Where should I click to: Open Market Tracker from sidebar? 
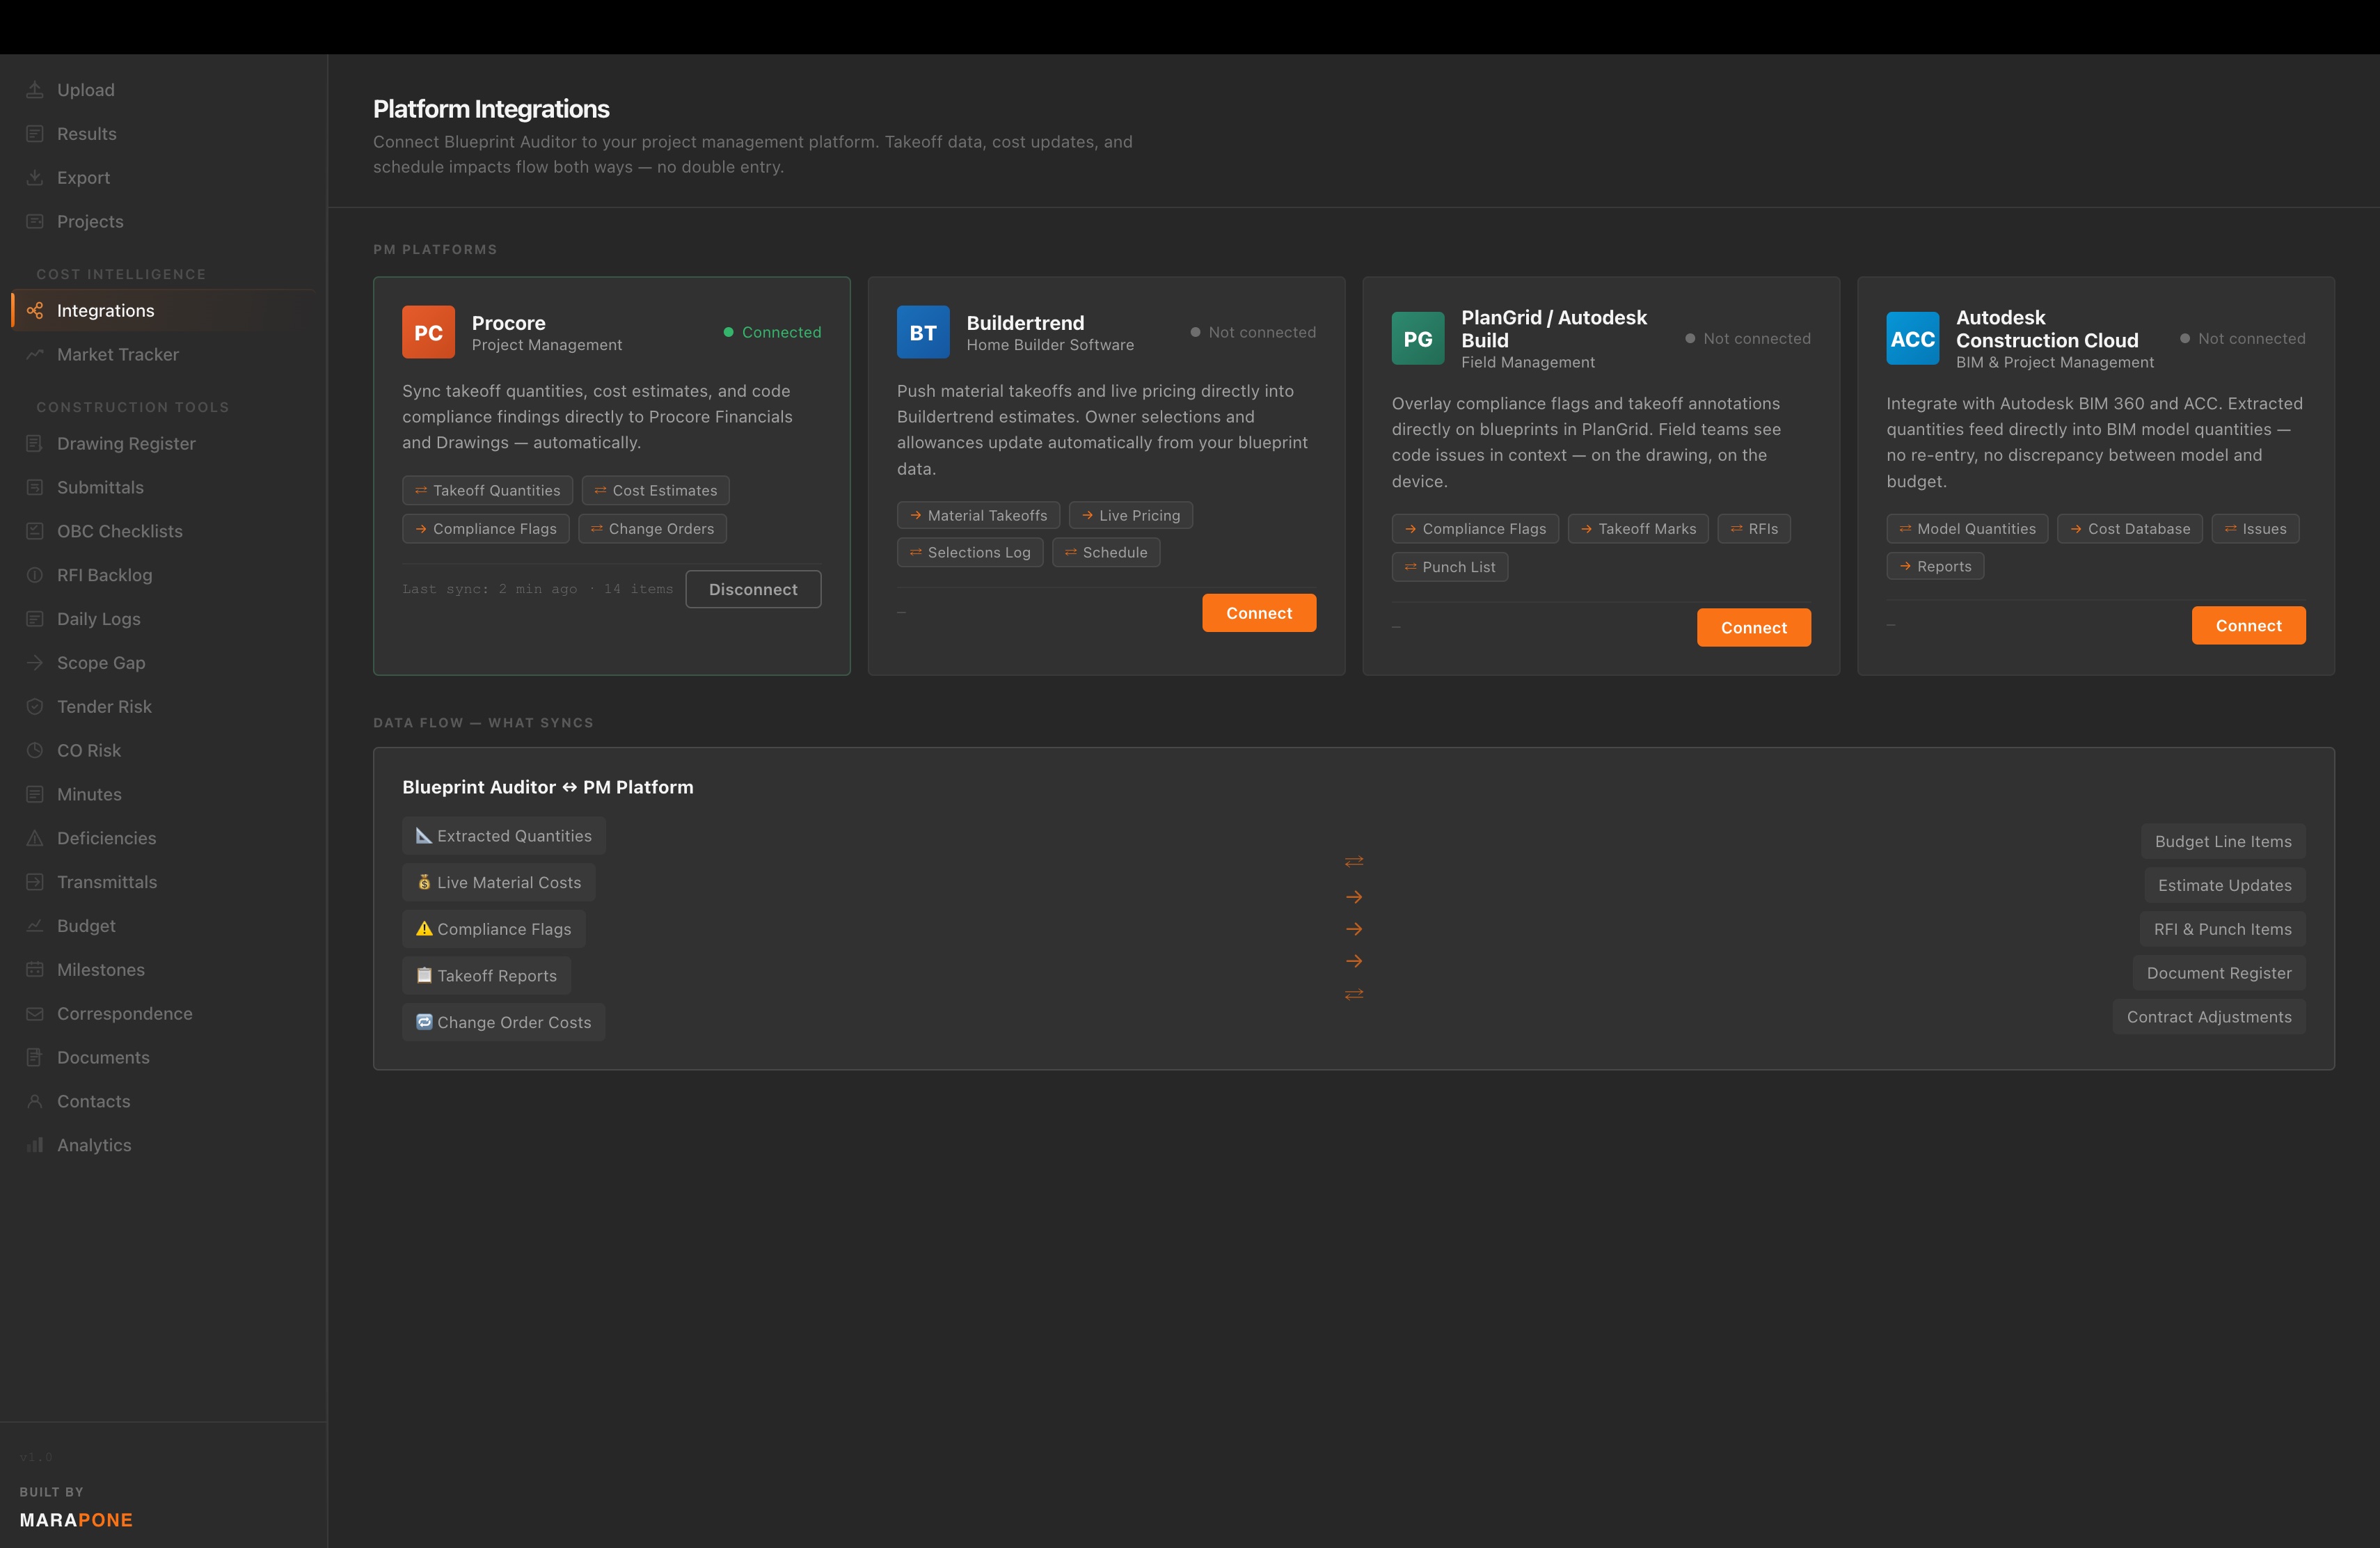[x=163, y=355]
